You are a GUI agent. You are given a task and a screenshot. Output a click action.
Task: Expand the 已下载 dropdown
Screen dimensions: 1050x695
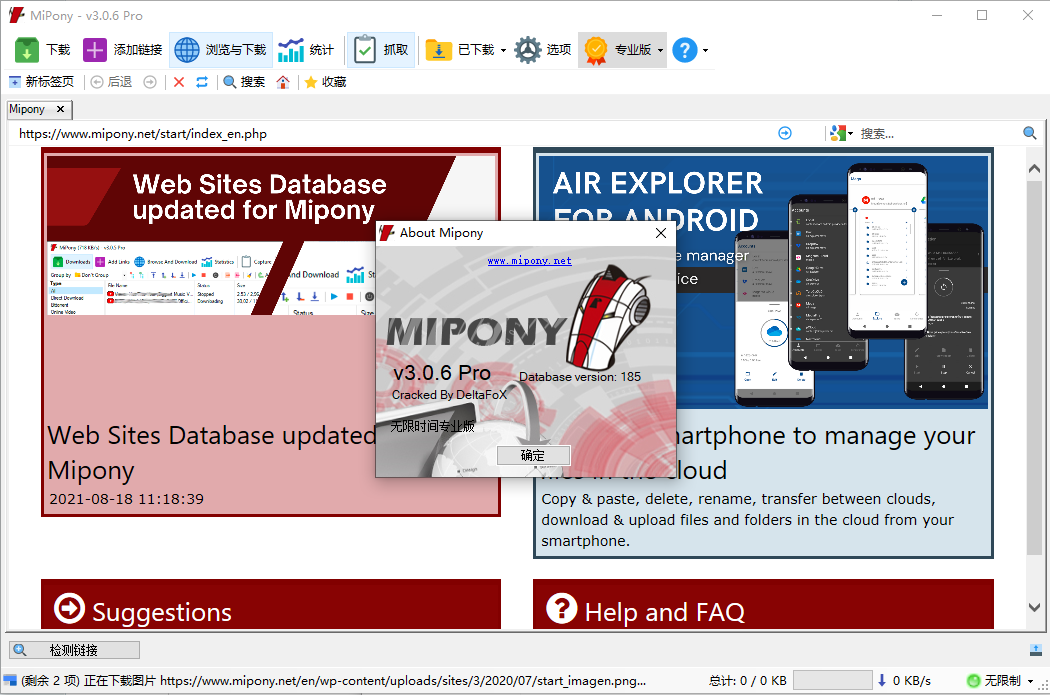tap(503, 50)
